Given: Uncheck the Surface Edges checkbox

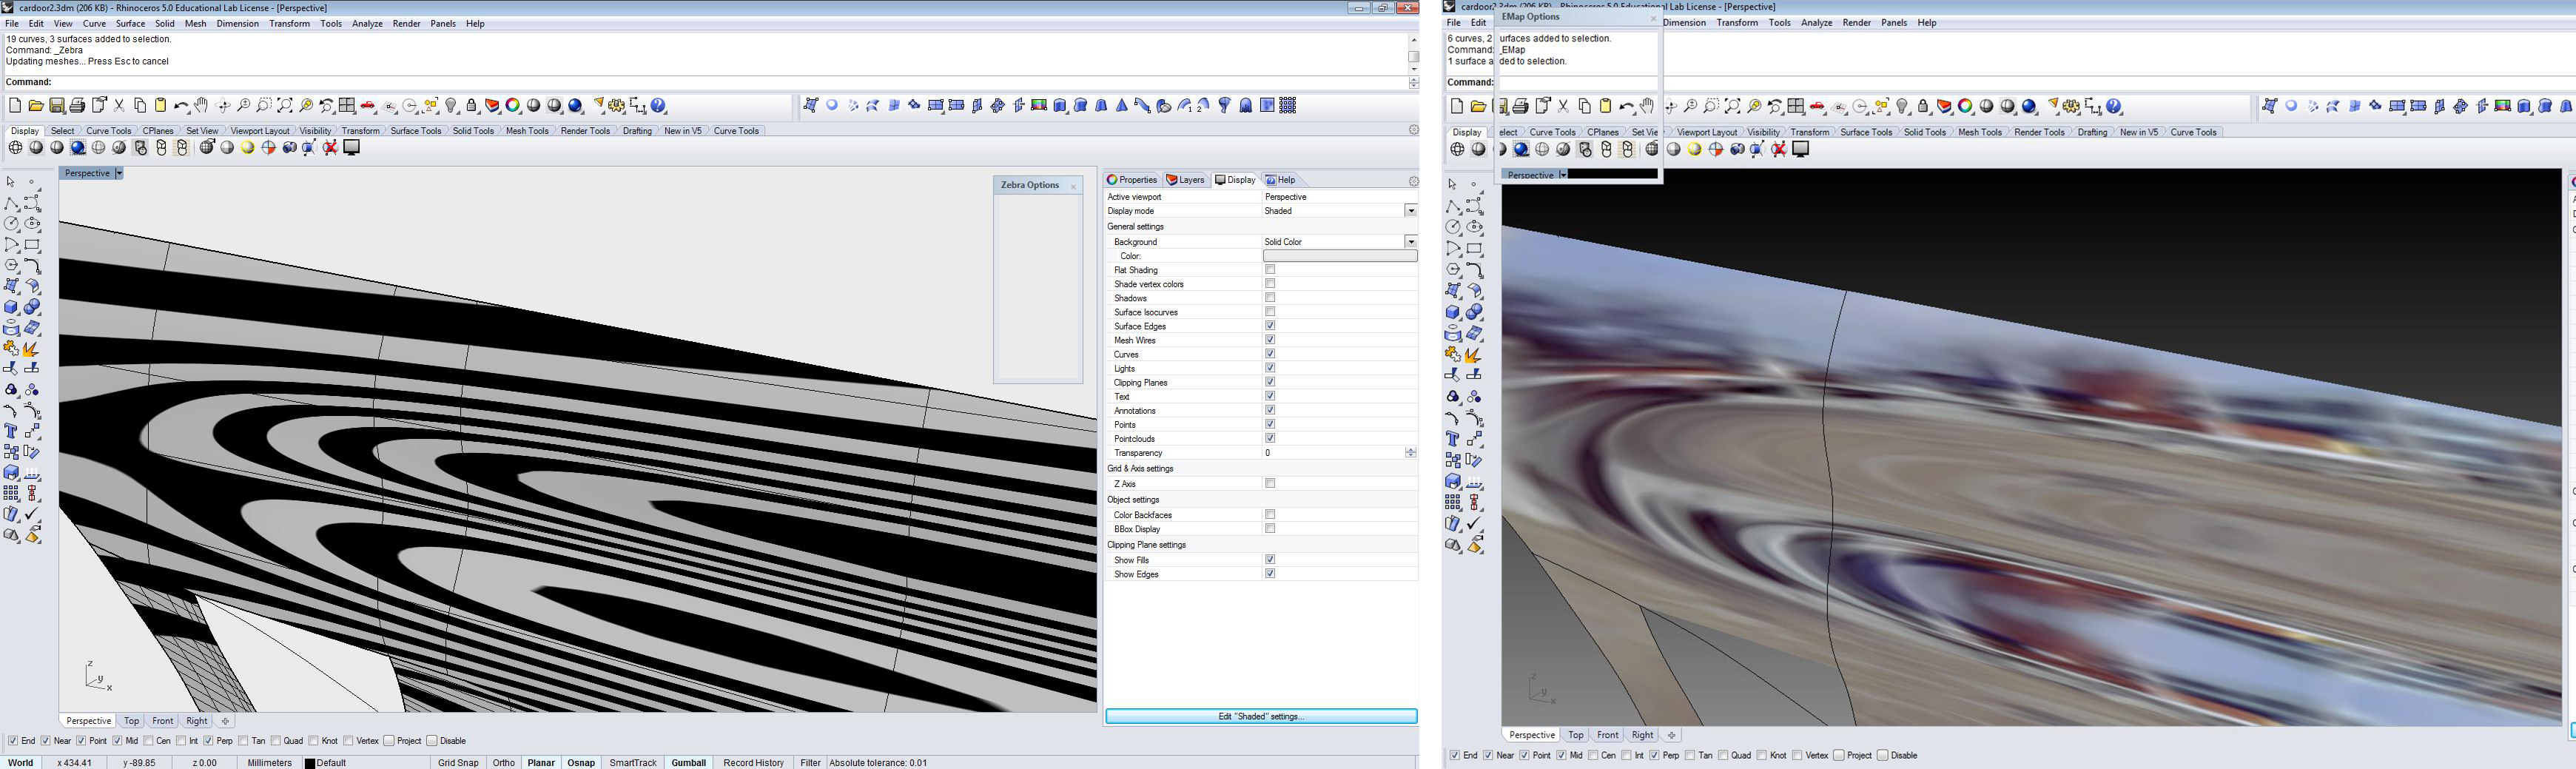Looking at the screenshot, I should pyautogui.click(x=1270, y=326).
